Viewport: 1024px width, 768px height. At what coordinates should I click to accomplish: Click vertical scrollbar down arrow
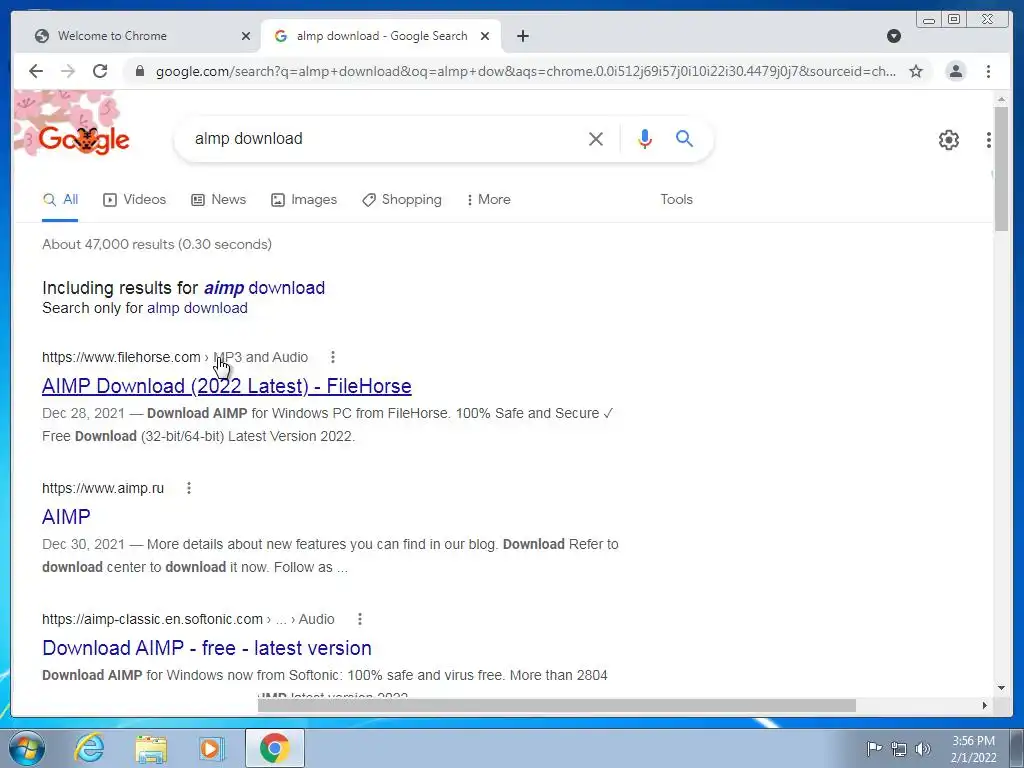click(x=1001, y=688)
